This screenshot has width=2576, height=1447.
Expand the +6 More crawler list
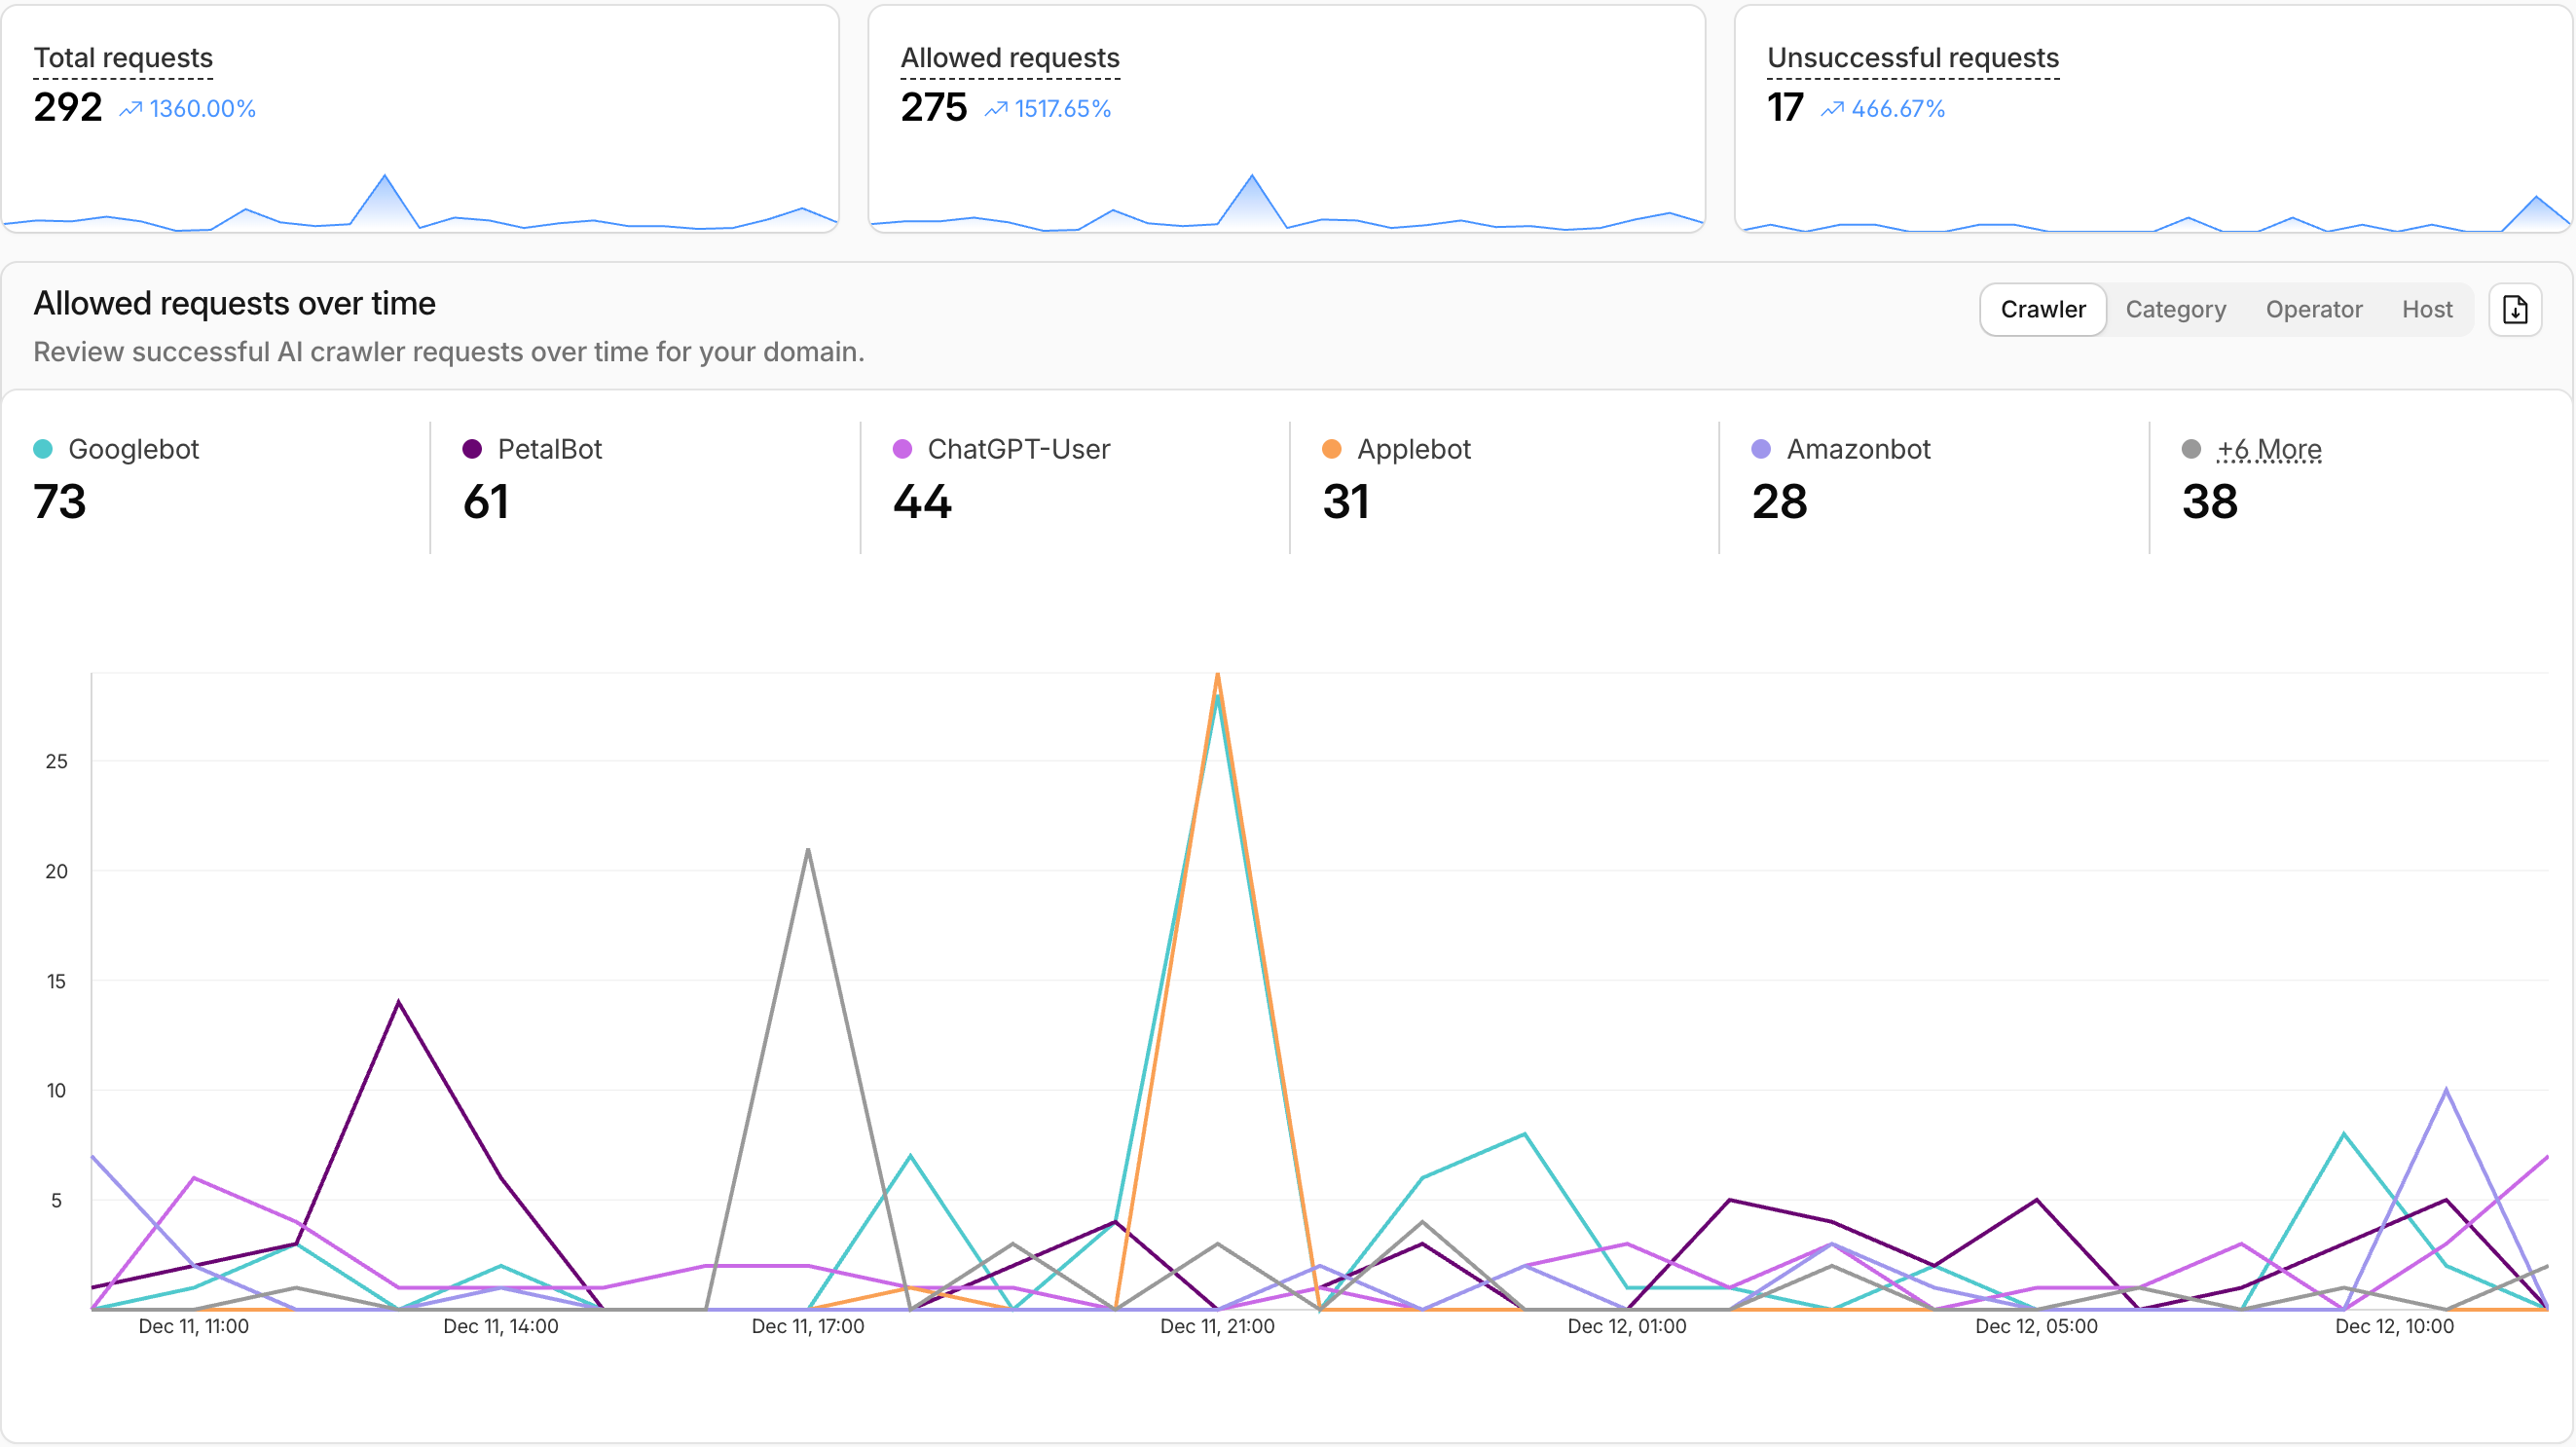coord(2269,448)
